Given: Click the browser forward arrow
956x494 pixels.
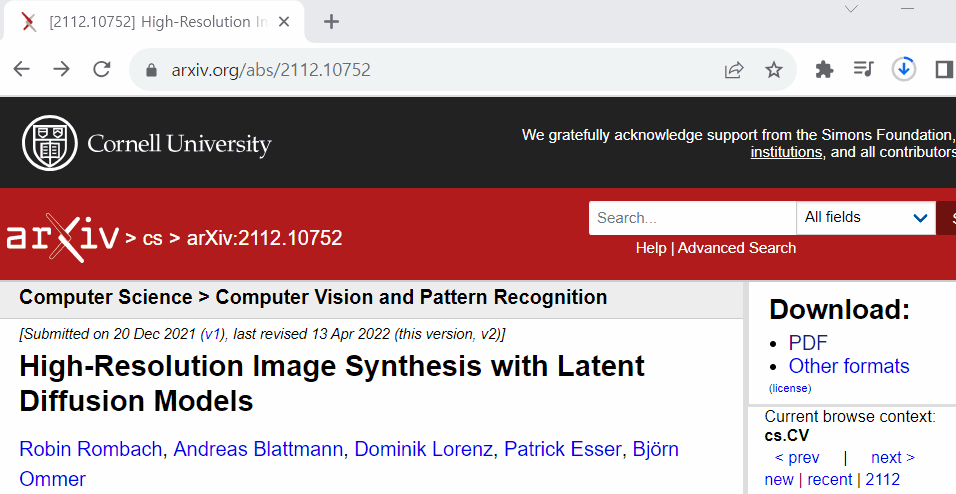Looking at the screenshot, I should click(x=62, y=70).
